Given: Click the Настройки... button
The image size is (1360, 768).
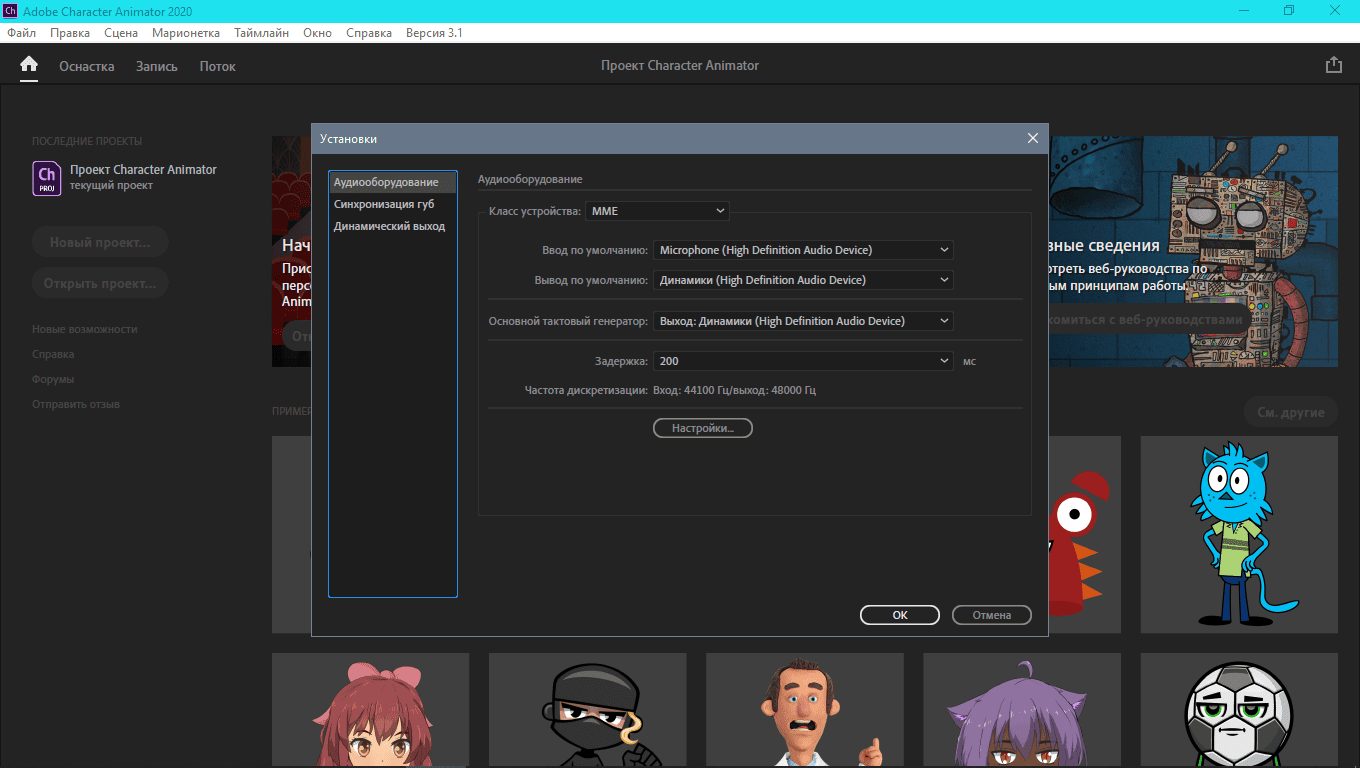Looking at the screenshot, I should 702,428.
